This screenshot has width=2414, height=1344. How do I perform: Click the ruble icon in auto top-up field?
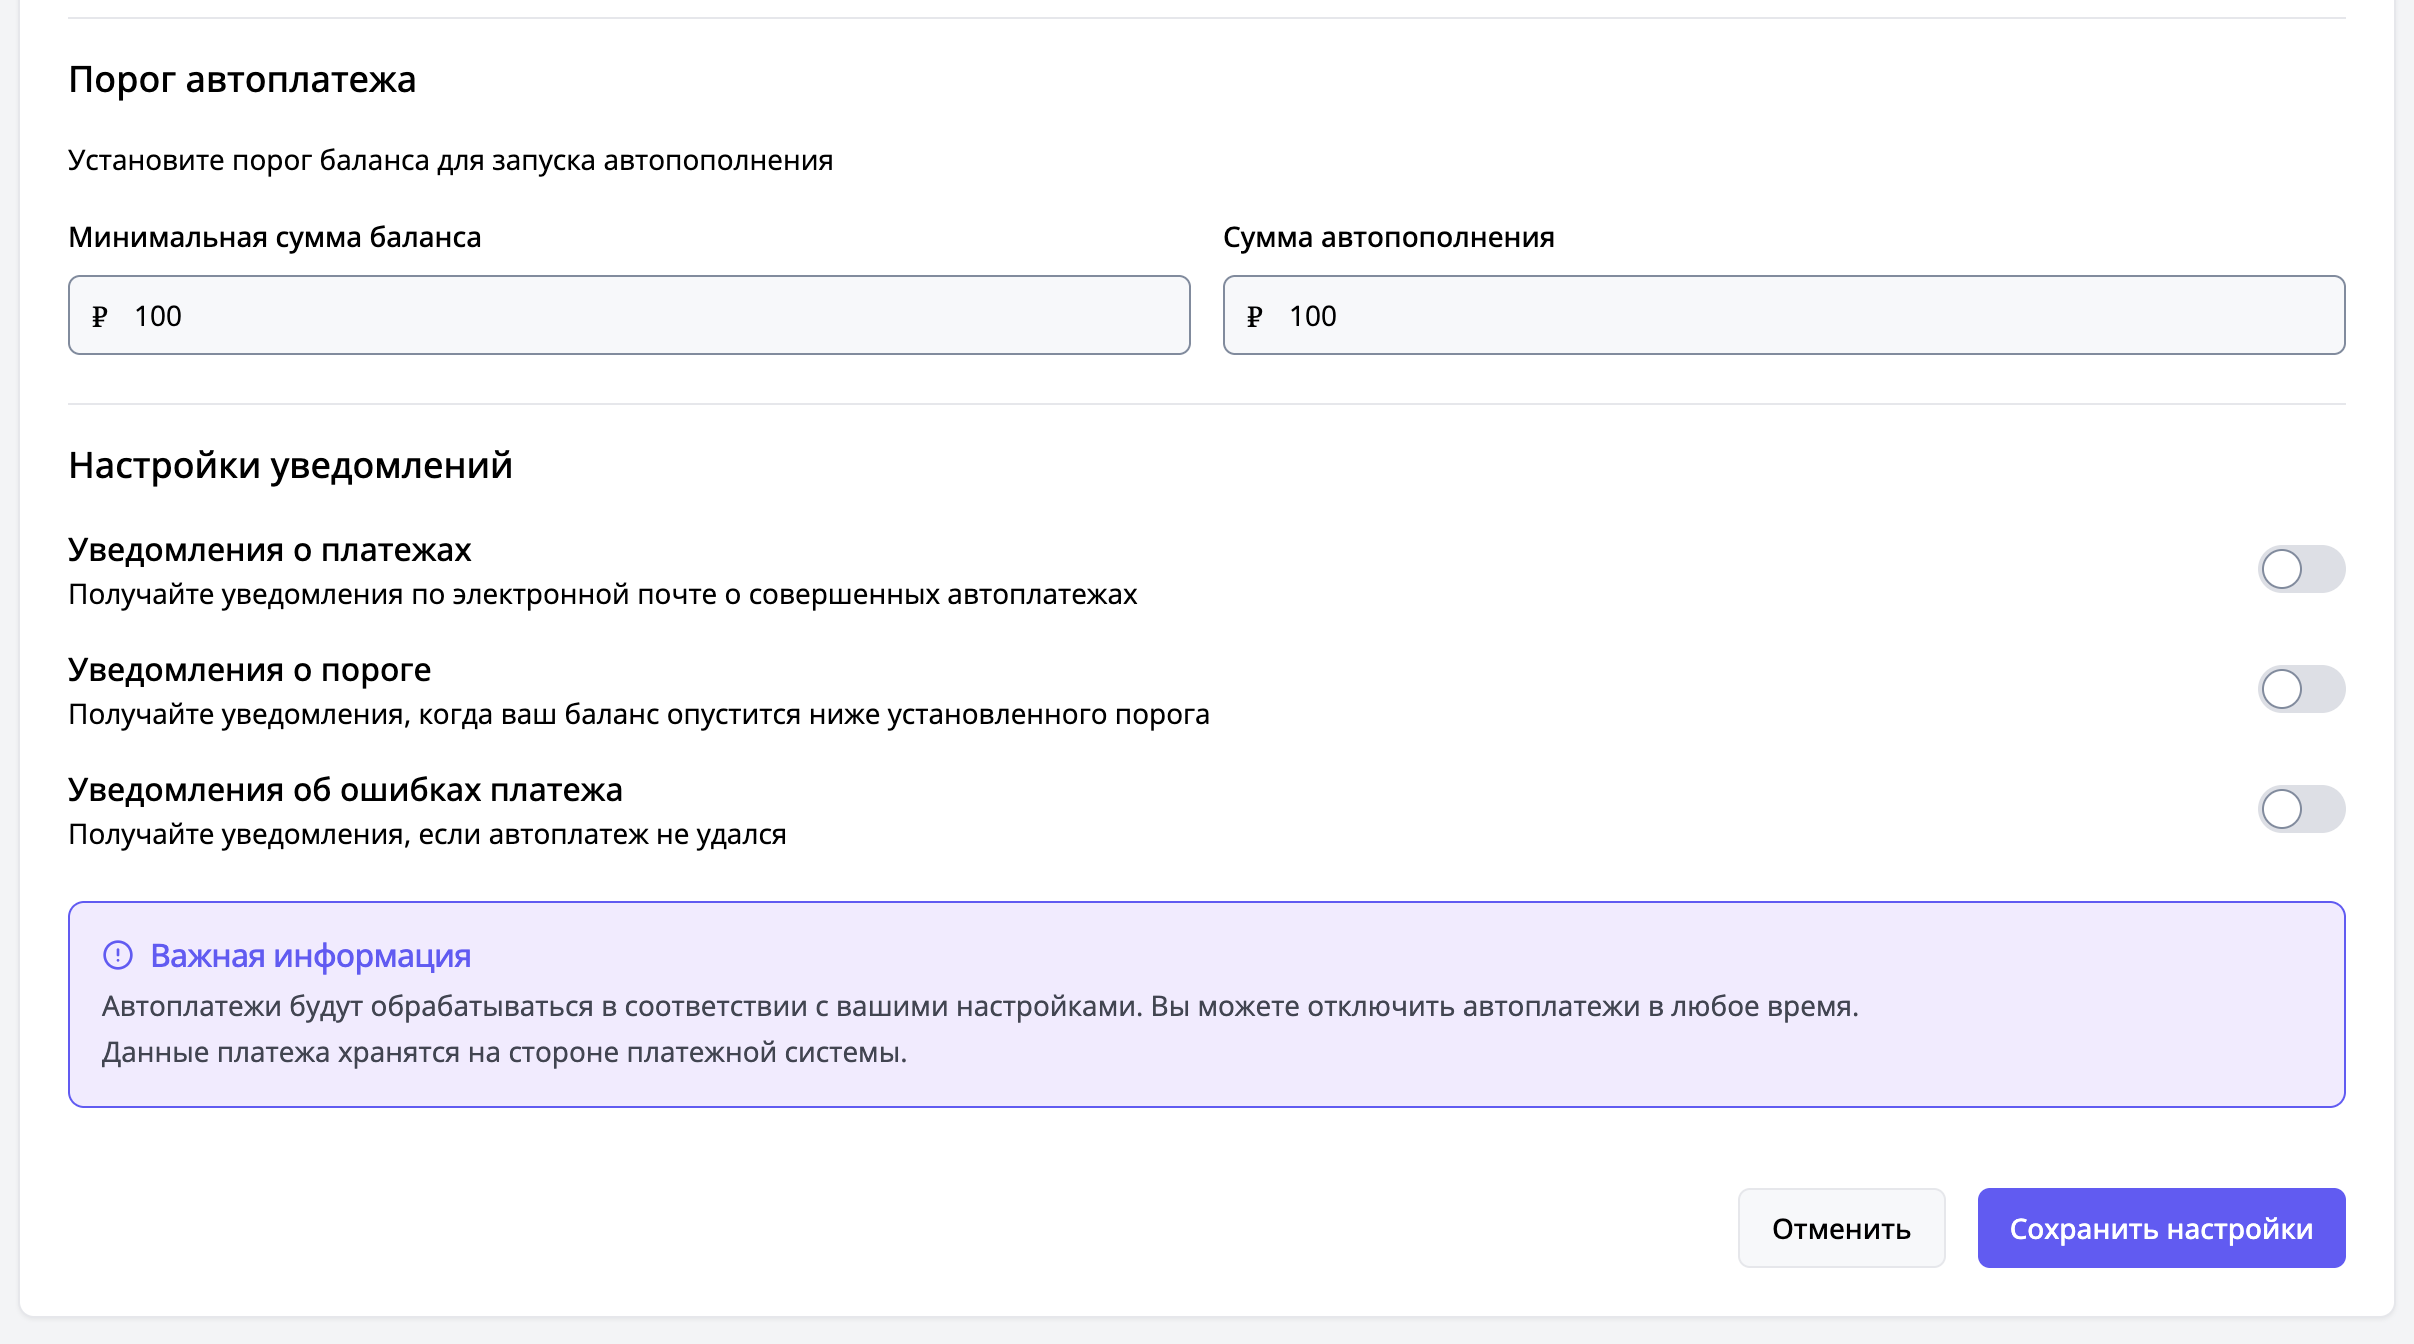click(1254, 317)
